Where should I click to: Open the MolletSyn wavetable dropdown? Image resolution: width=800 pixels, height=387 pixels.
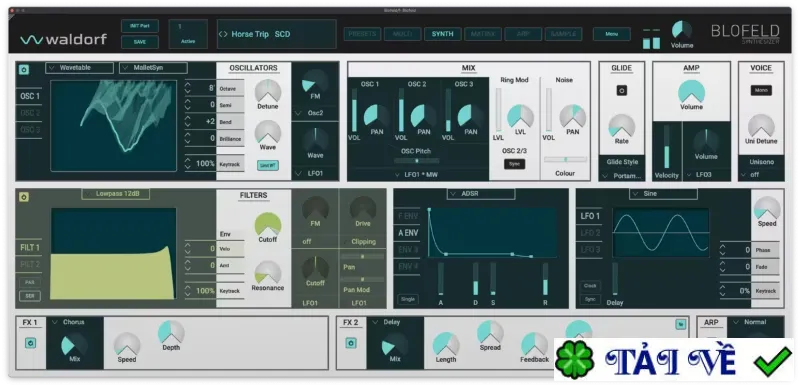[x=154, y=68]
